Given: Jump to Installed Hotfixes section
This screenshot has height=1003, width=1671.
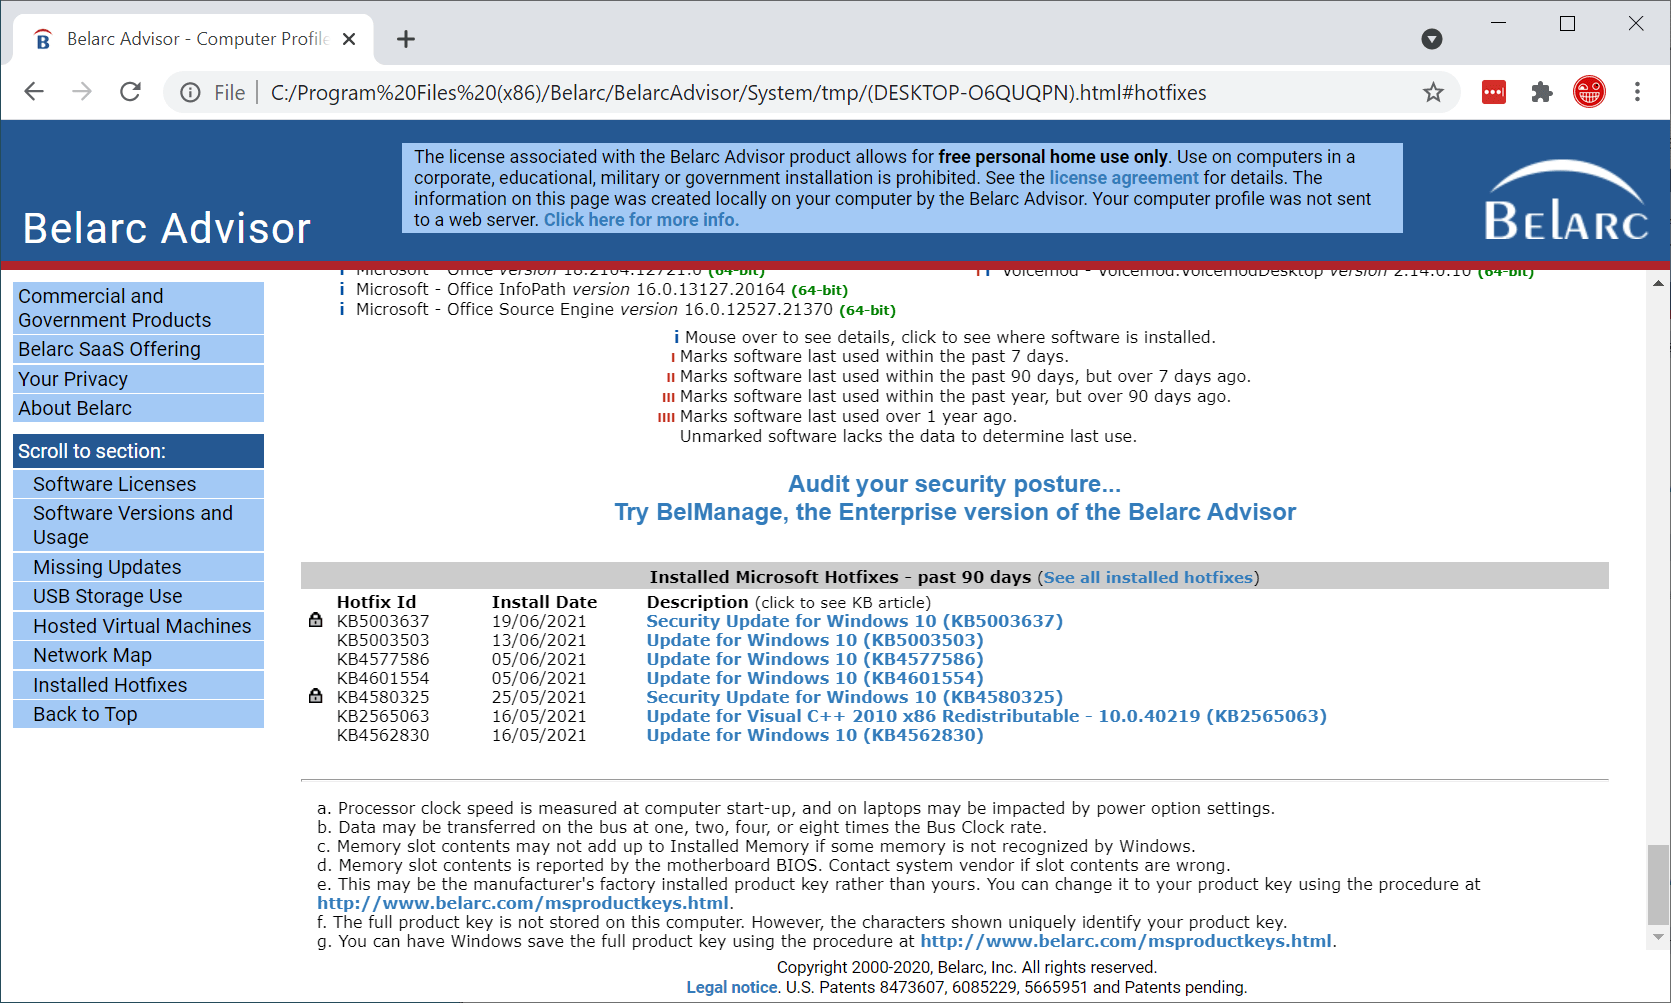Looking at the screenshot, I should pos(138,685).
